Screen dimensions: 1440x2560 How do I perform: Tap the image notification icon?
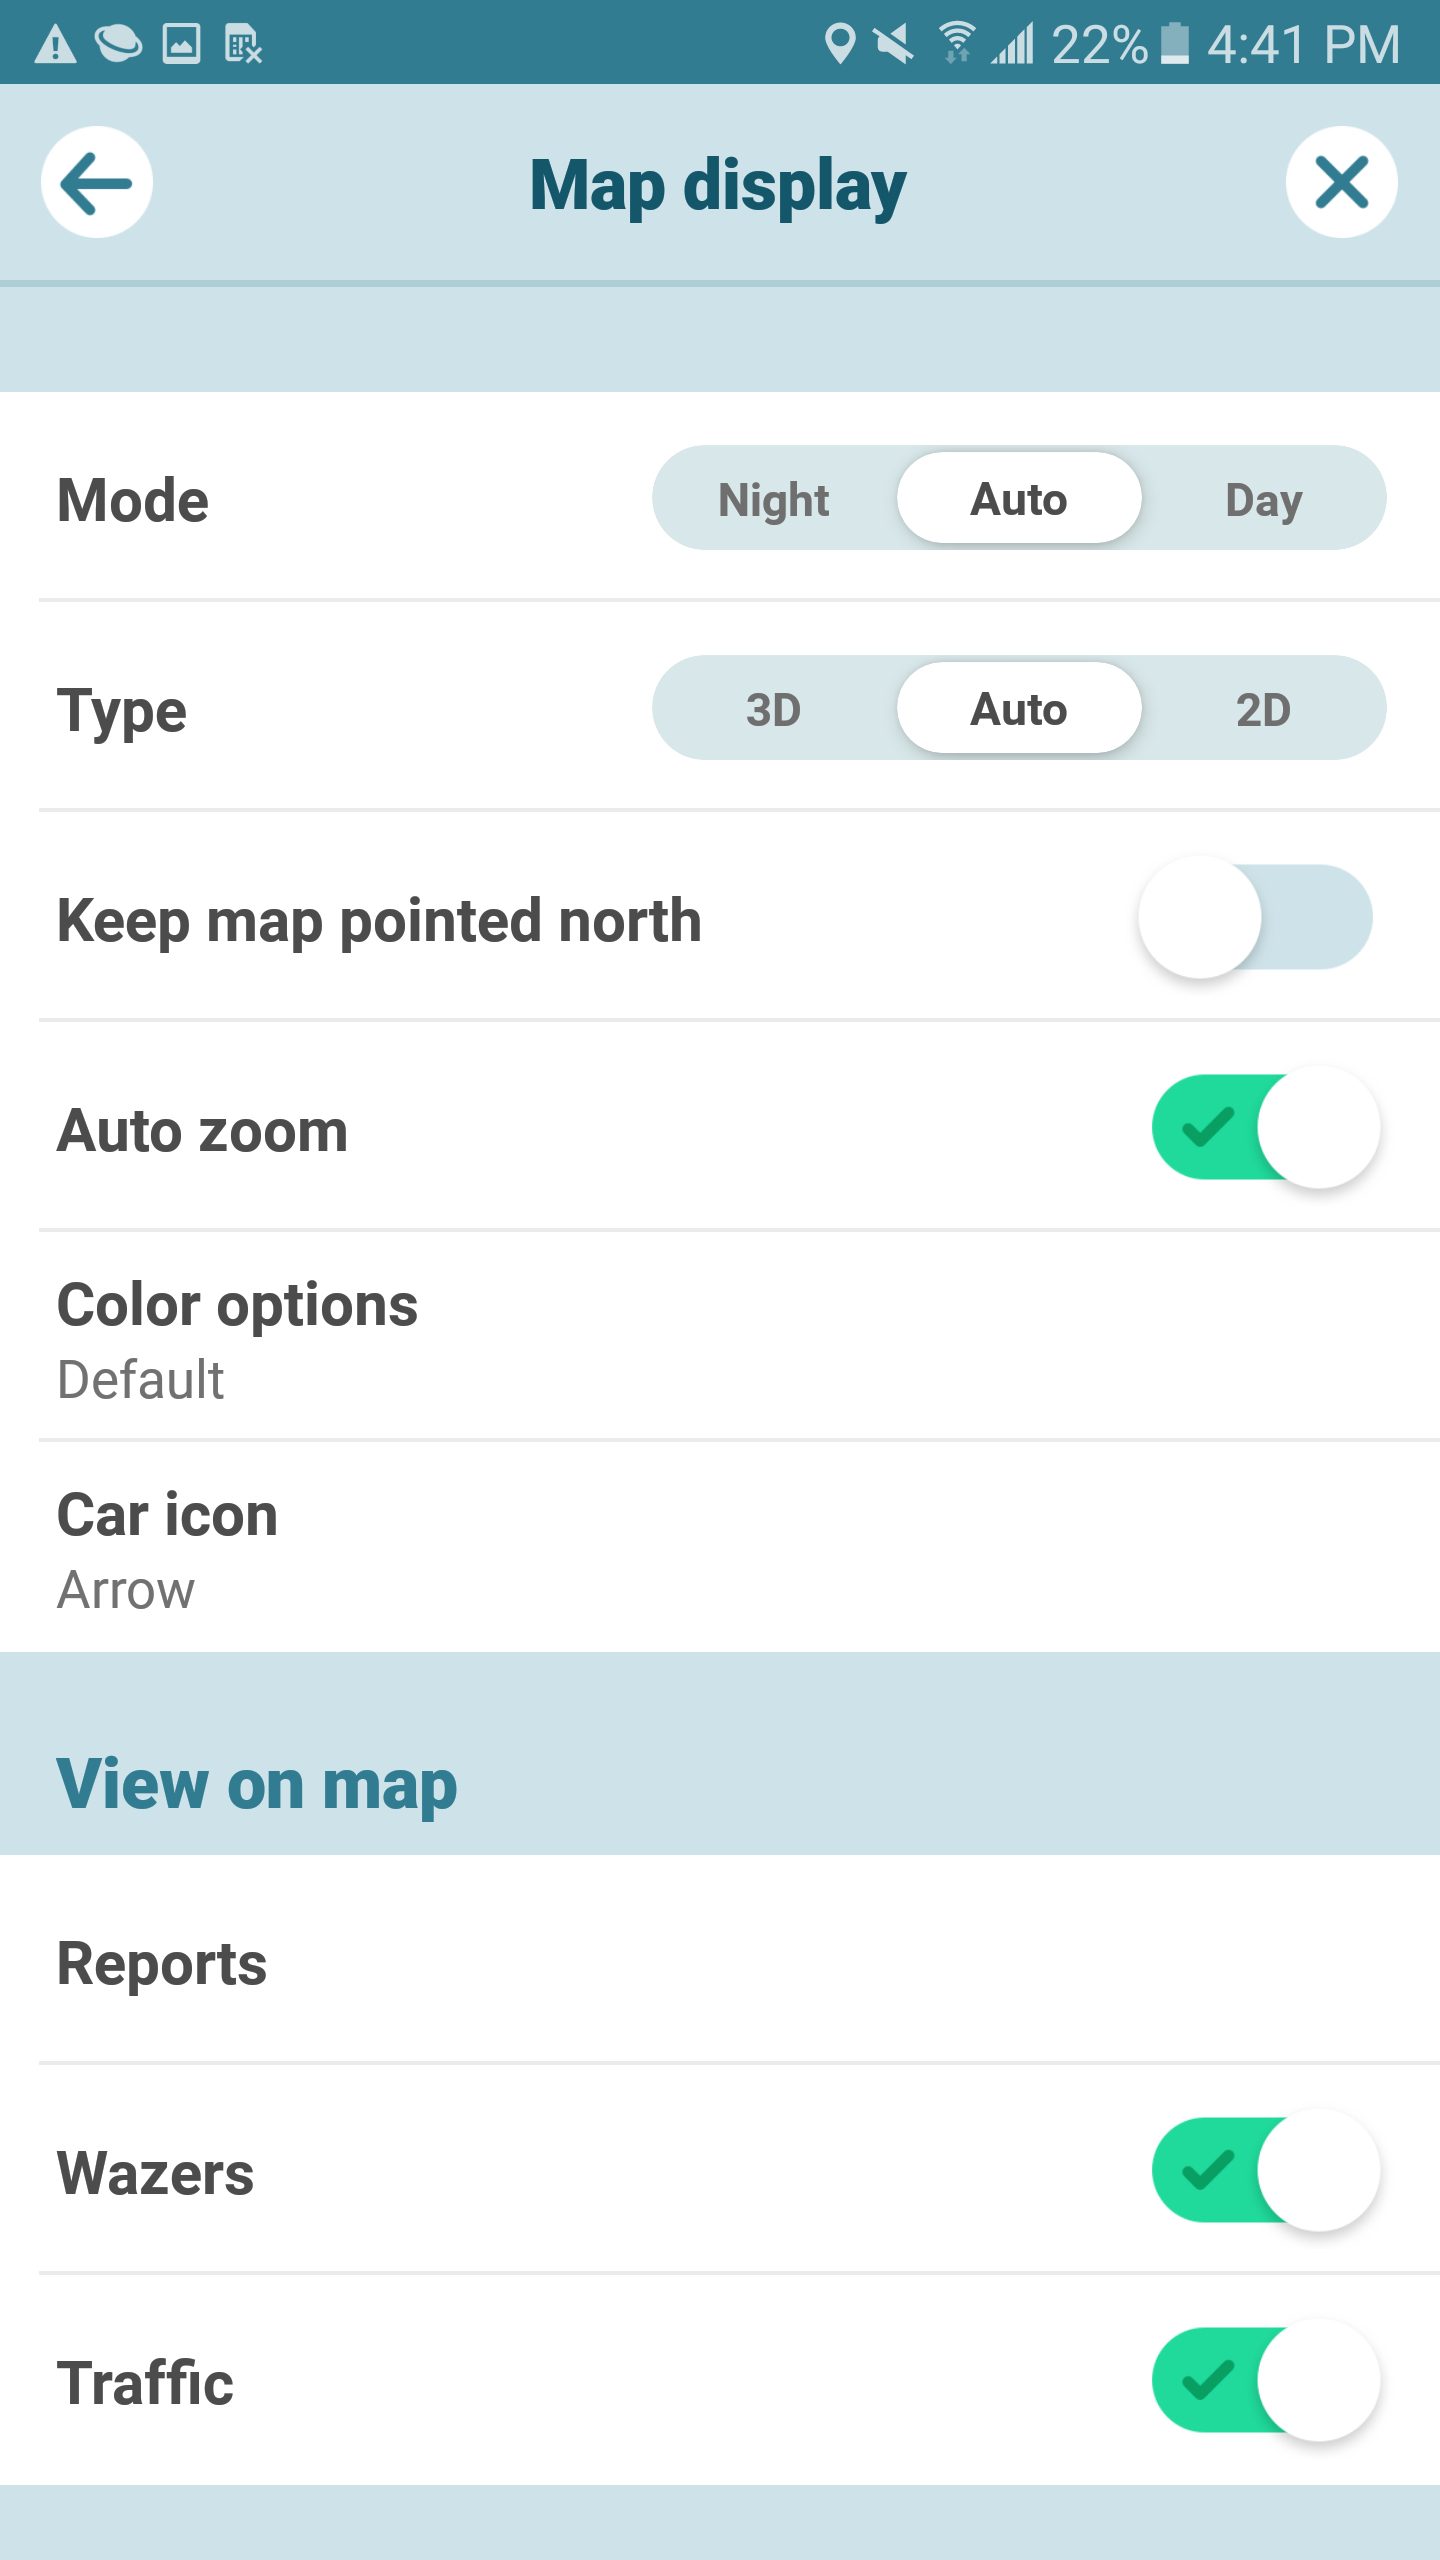click(181, 45)
